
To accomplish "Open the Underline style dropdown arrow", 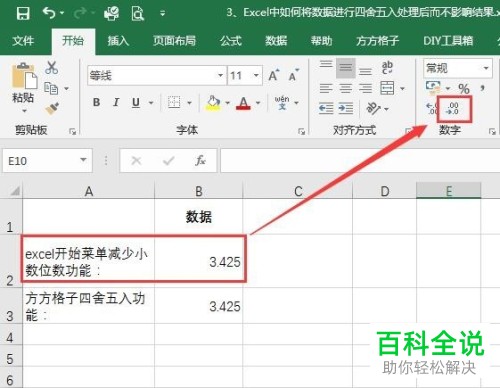I will pyautogui.click(x=151, y=103).
